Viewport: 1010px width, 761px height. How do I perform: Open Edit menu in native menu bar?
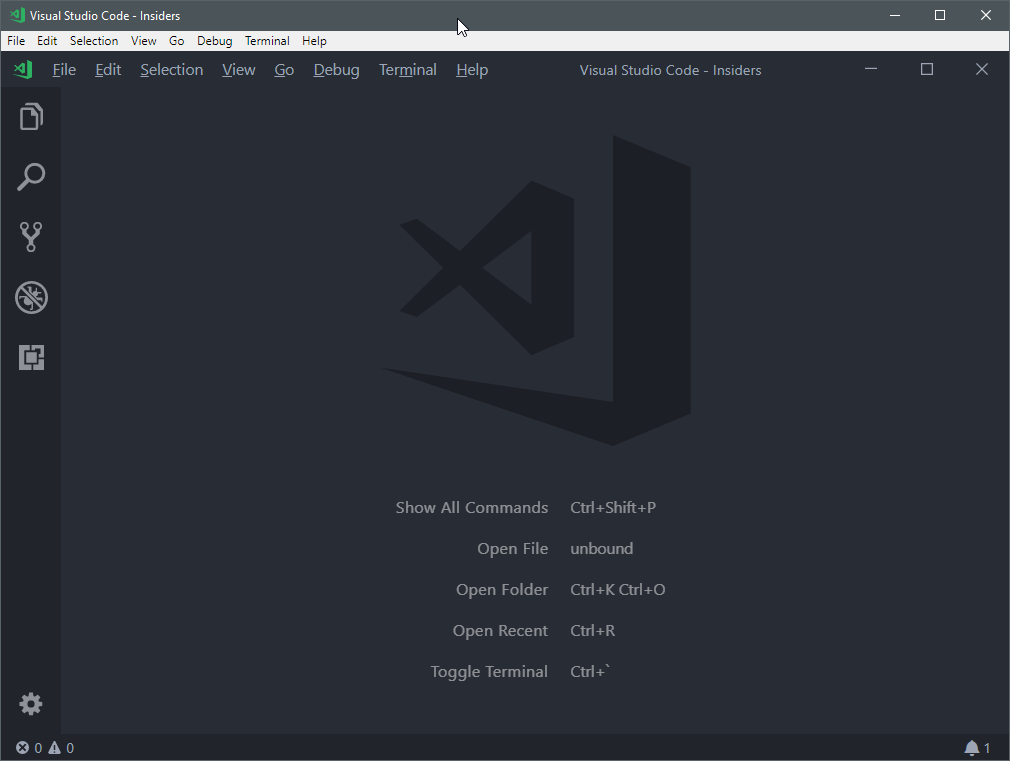pyautogui.click(x=47, y=41)
